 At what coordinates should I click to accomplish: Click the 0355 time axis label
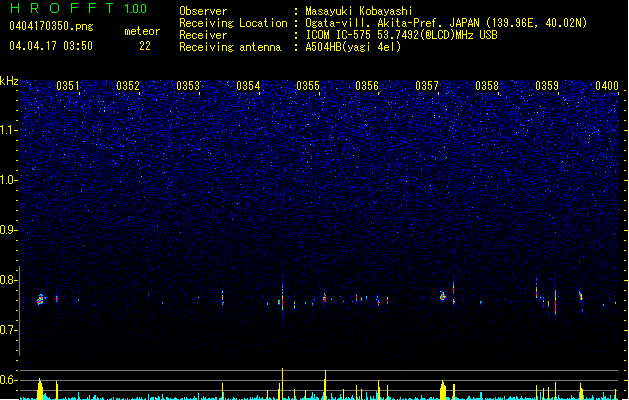308,86
